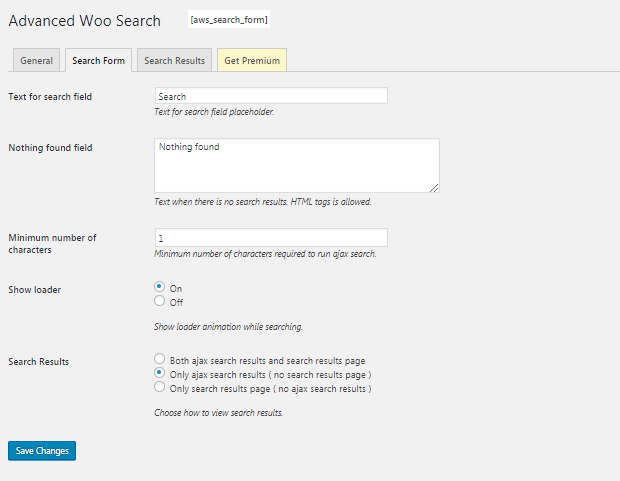The width and height of the screenshot is (620, 481).
Task: Open the Search Results tab
Action: click(x=174, y=60)
